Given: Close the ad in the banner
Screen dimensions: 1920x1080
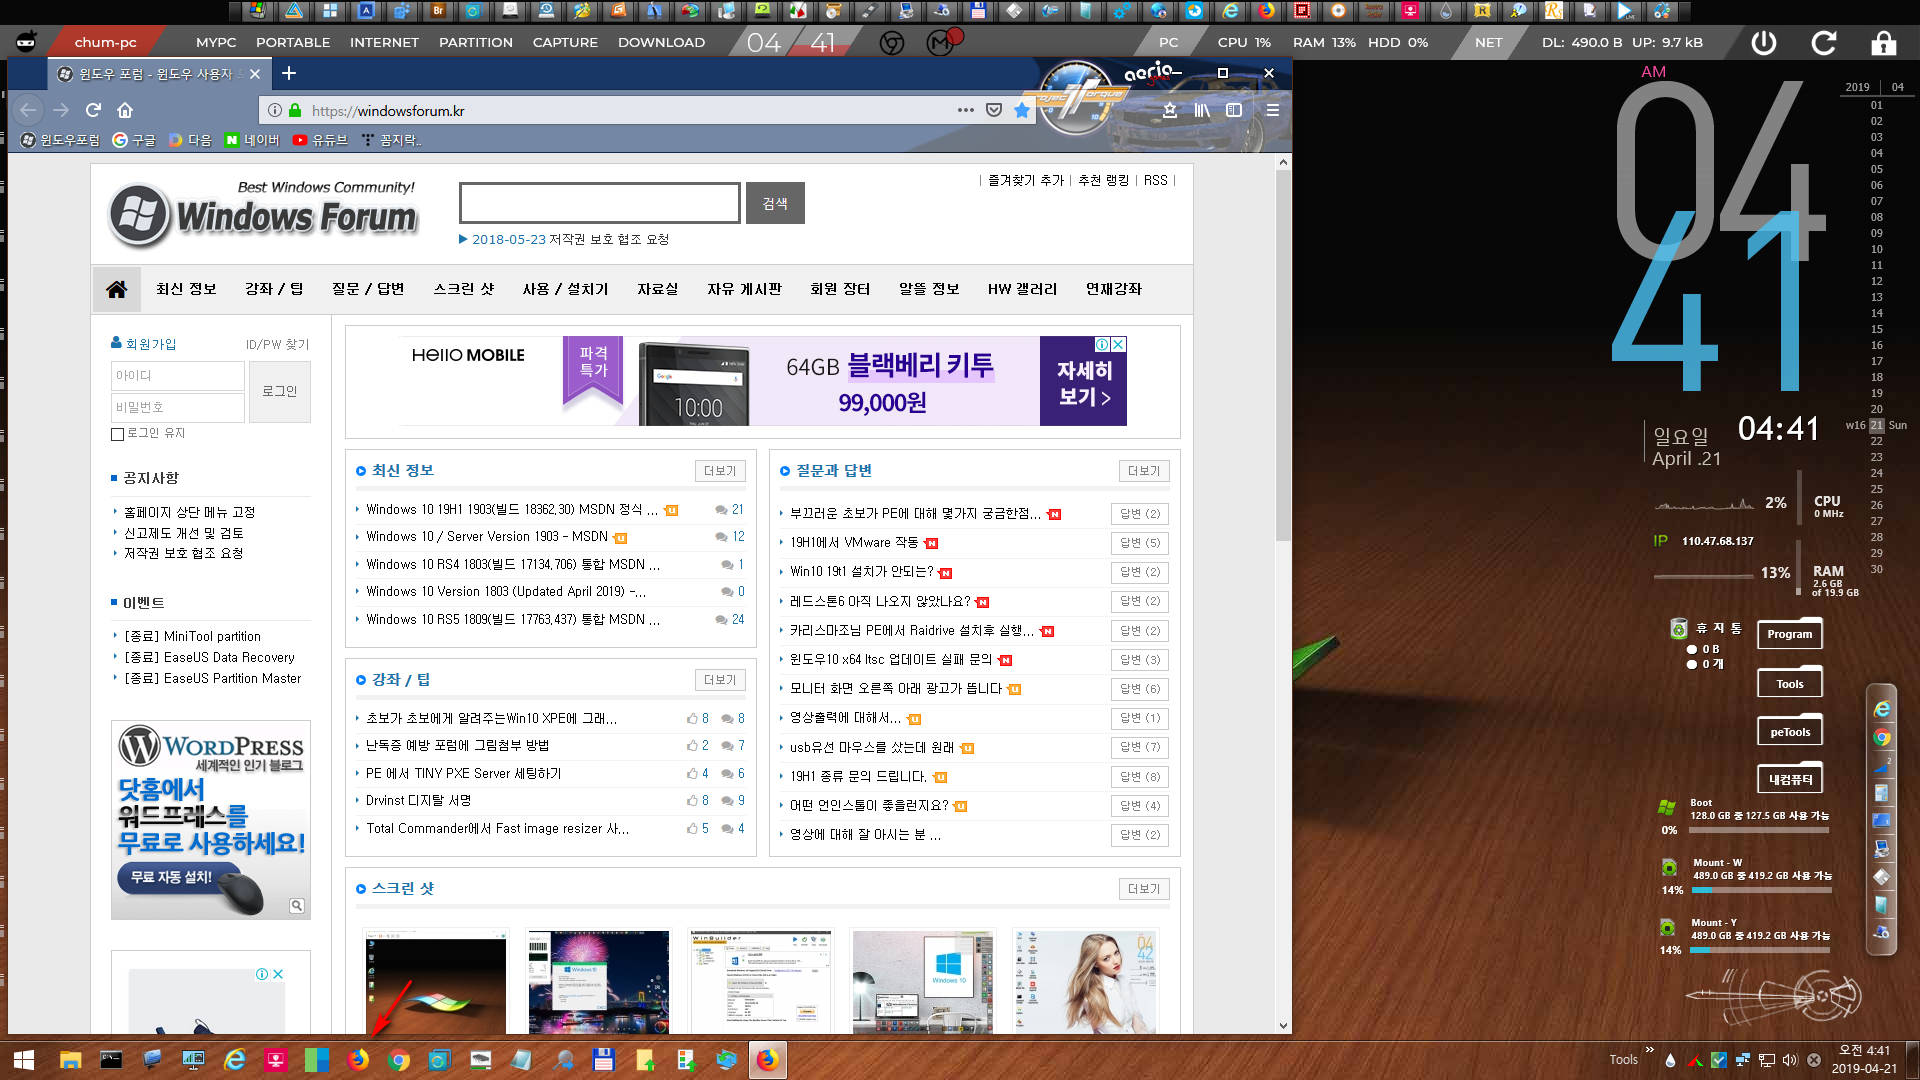Looking at the screenshot, I should tap(1118, 344).
